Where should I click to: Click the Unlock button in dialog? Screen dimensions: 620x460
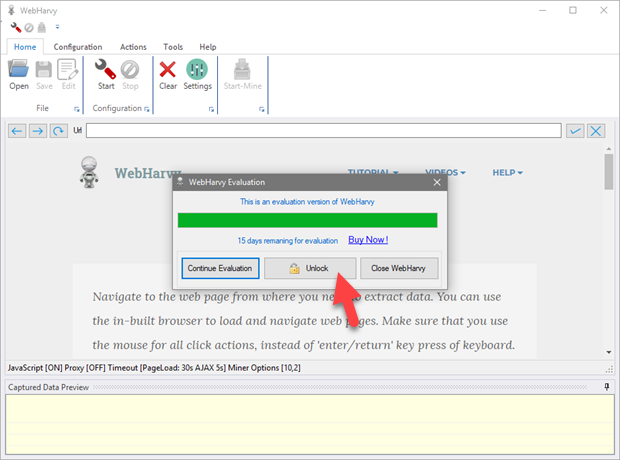click(x=310, y=268)
